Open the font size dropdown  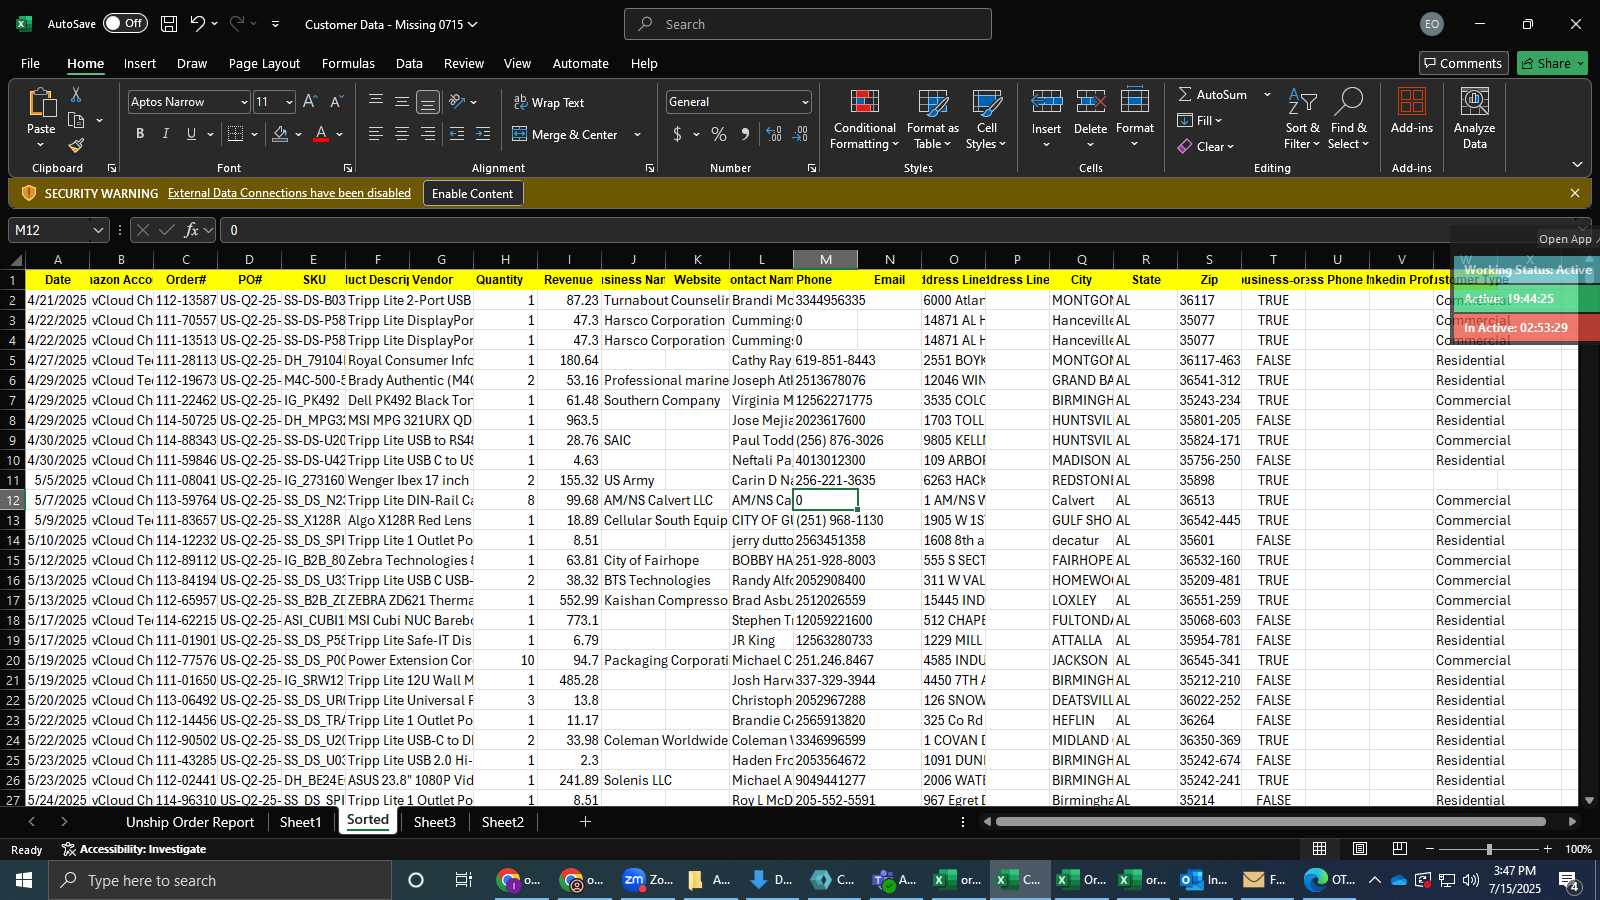coord(289,102)
